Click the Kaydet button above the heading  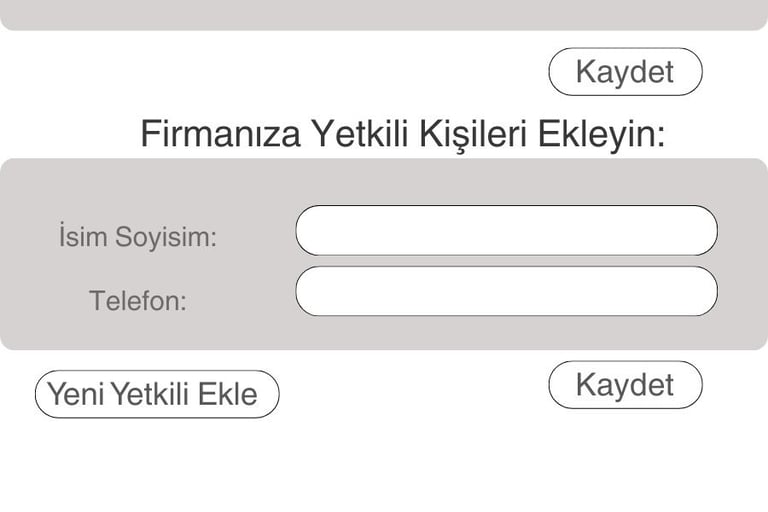point(625,72)
